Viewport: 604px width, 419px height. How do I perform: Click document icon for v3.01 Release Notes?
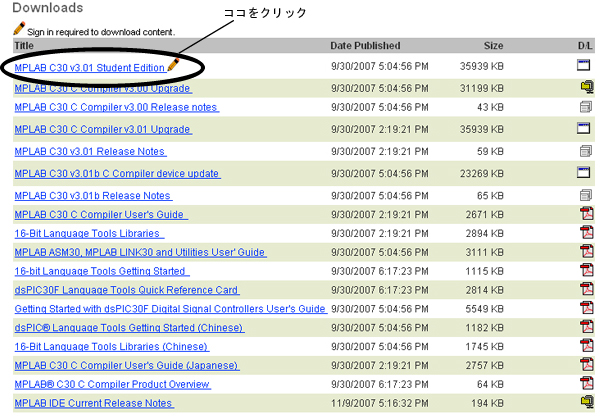point(586,151)
